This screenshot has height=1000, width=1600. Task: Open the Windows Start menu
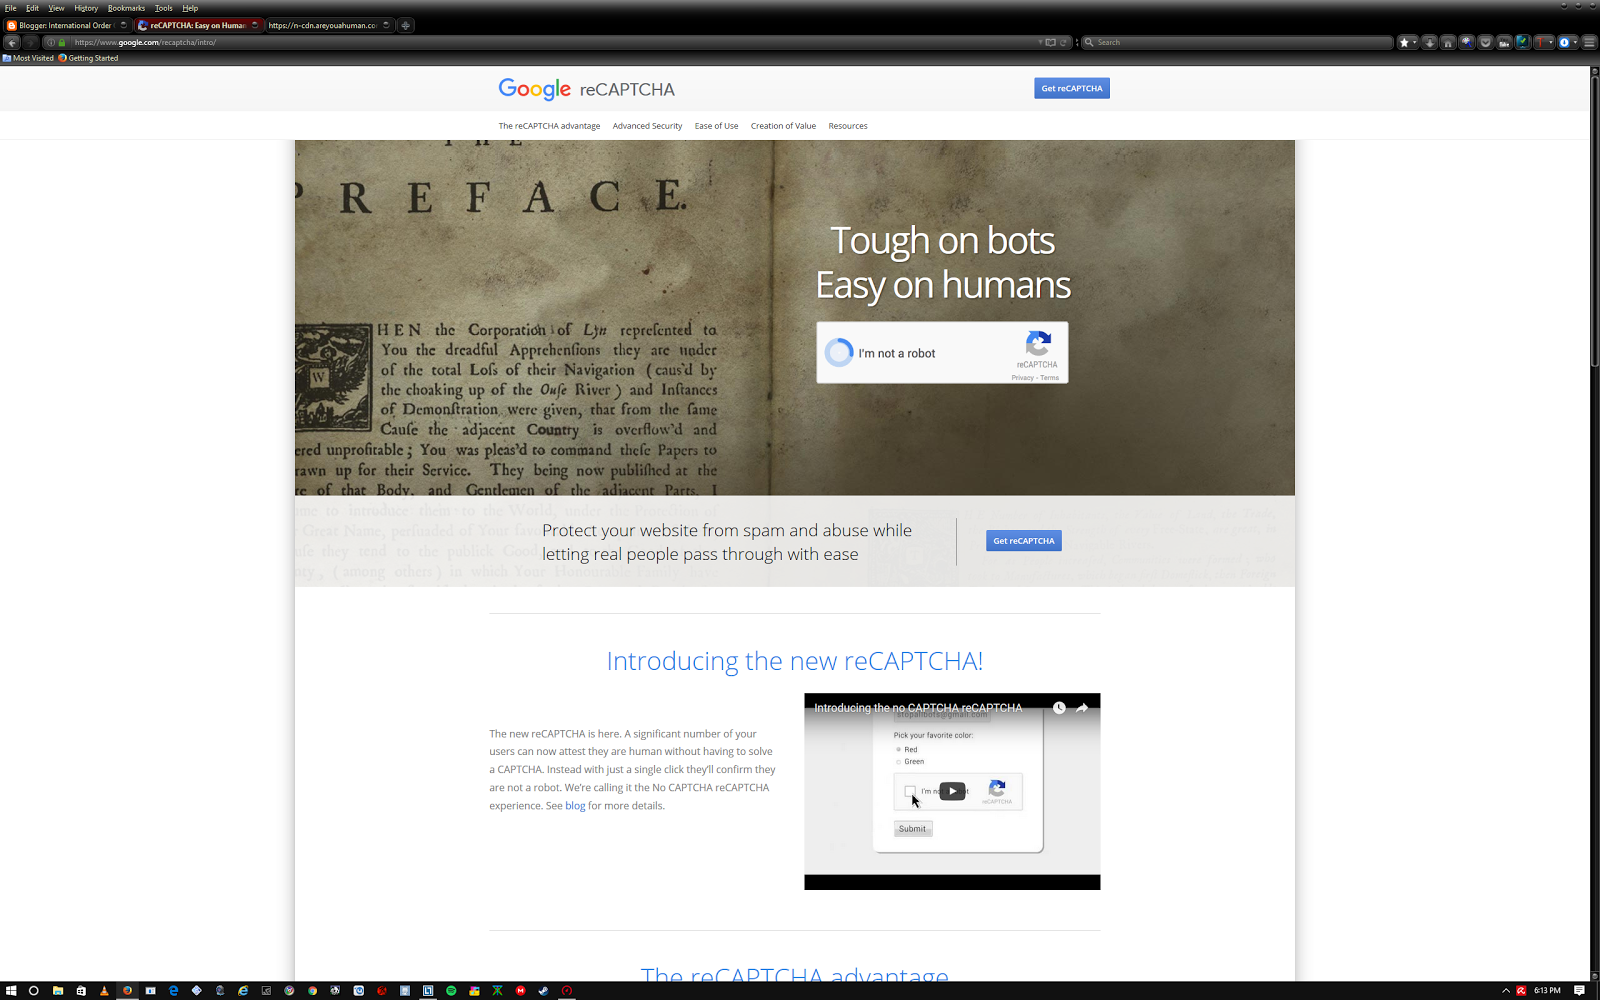pyautogui.click(x=11, y=991)
